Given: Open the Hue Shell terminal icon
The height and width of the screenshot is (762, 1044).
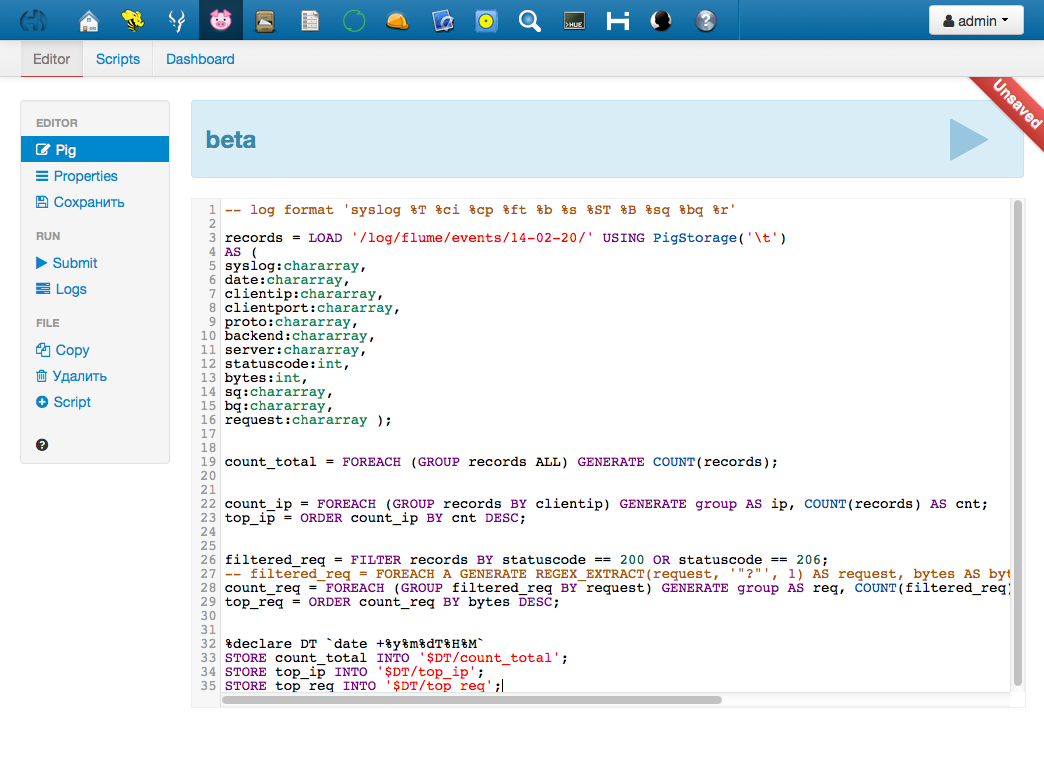Looking at the screenshot, I should pyautogui.click(x=574, y=21).
